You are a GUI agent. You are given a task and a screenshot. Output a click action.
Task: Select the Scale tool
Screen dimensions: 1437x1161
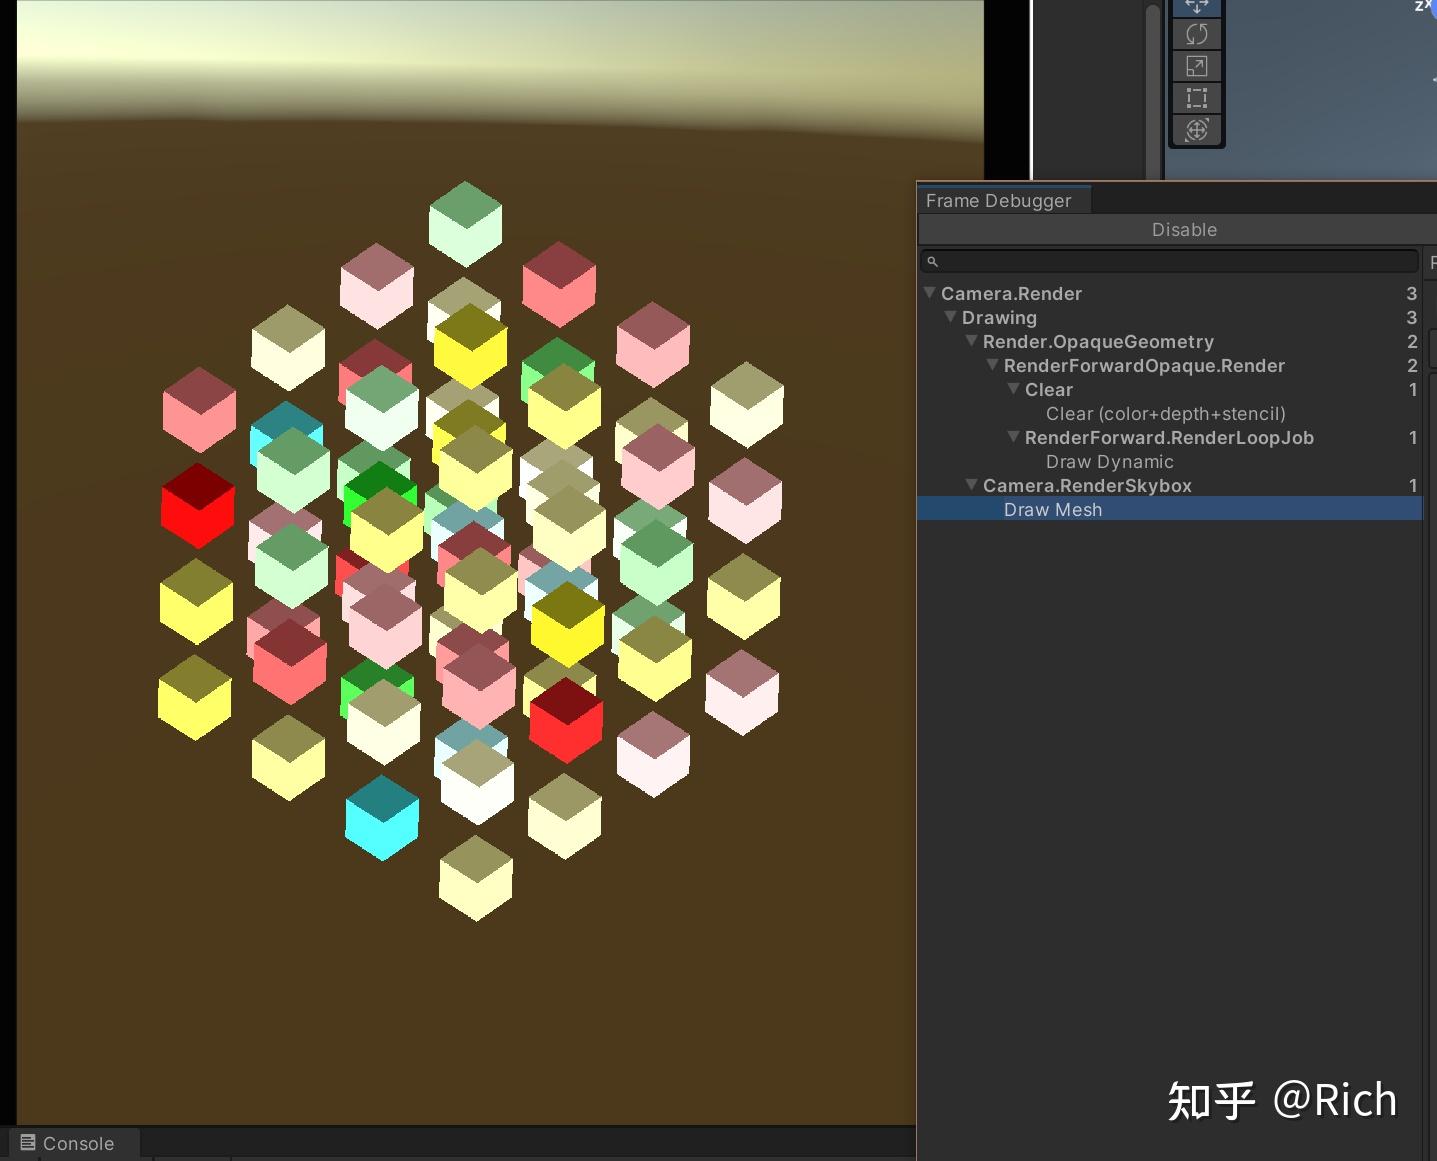click(x=1197, y=66)
